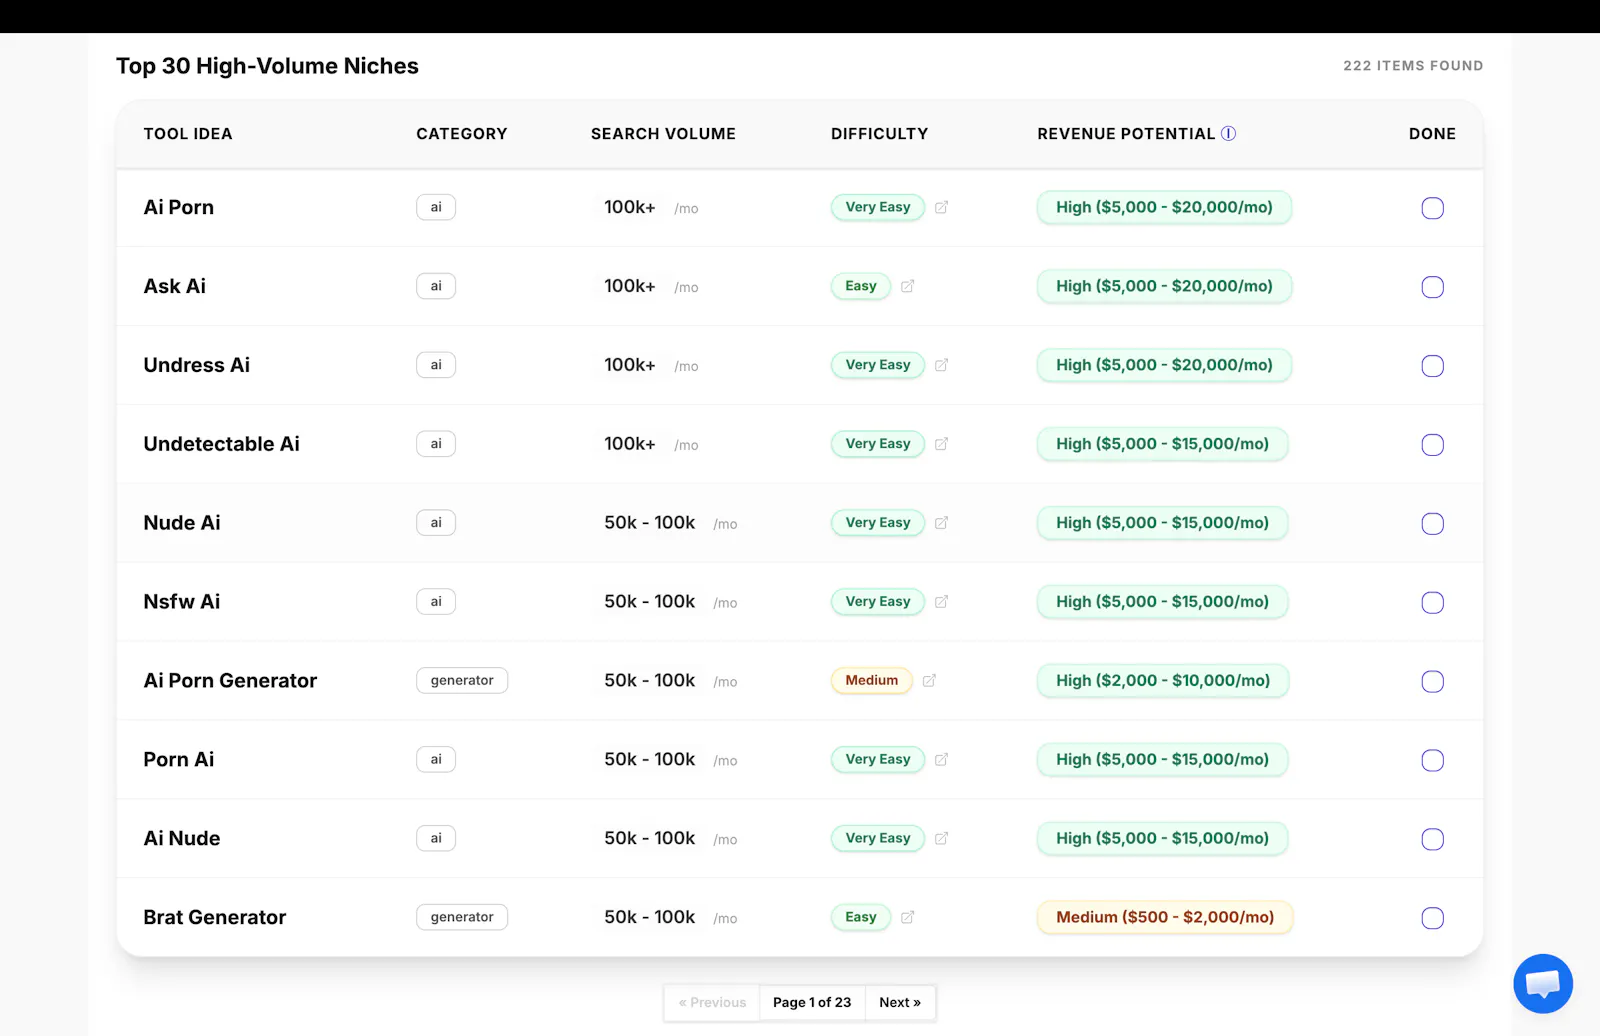Select the Undetectable Ai tool idea
This screenshot has width=1600, height=1036.
221,444
